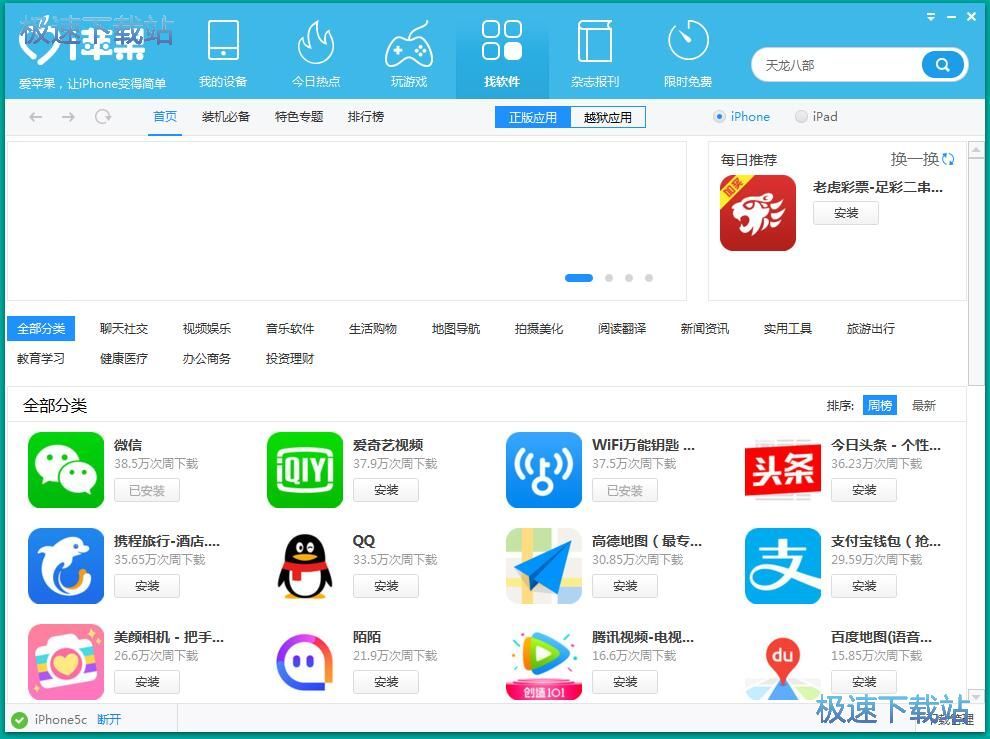Sort the list by 周榜
The image size is (990, 739).
(x=880, y=406)
